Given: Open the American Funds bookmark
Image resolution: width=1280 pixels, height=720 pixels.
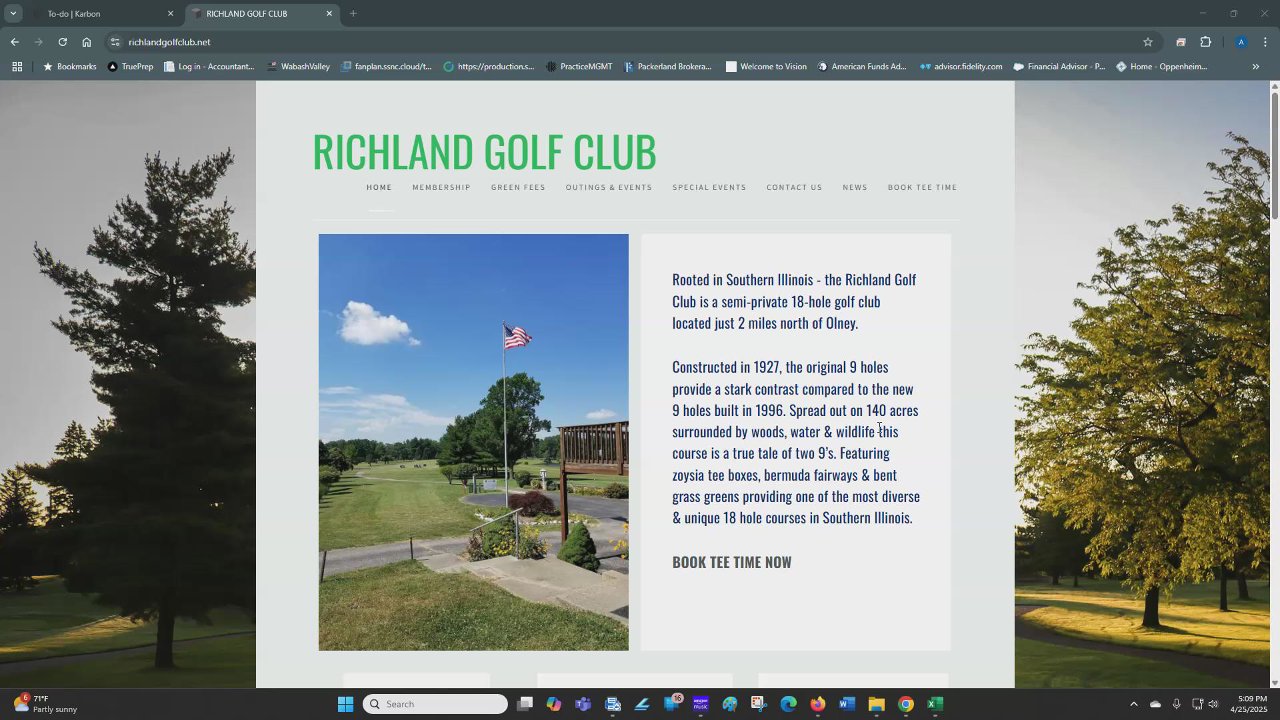Looking at the screenshot, I should 862,67.
